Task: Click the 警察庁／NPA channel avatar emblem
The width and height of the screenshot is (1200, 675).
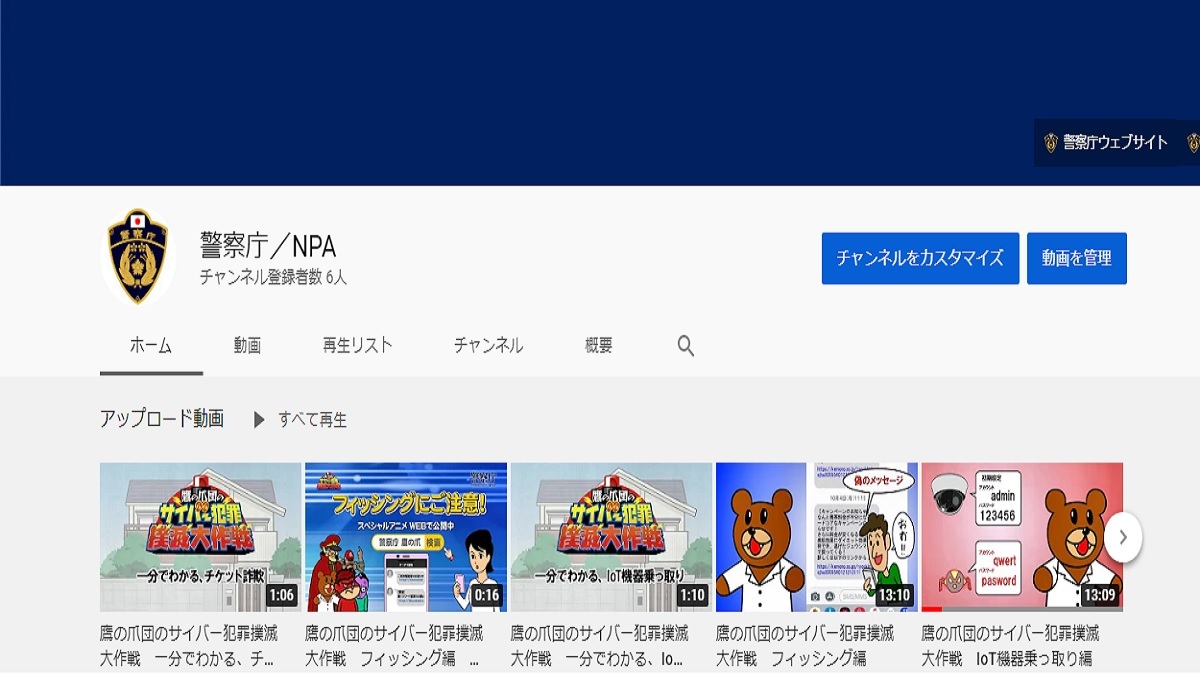Action: pos(138,257)
